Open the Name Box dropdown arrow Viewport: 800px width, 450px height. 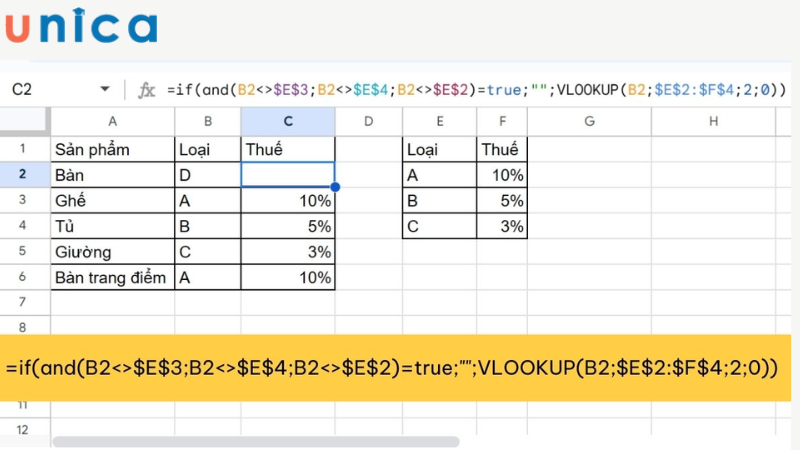pyautogui.click(x=105, y=90)
